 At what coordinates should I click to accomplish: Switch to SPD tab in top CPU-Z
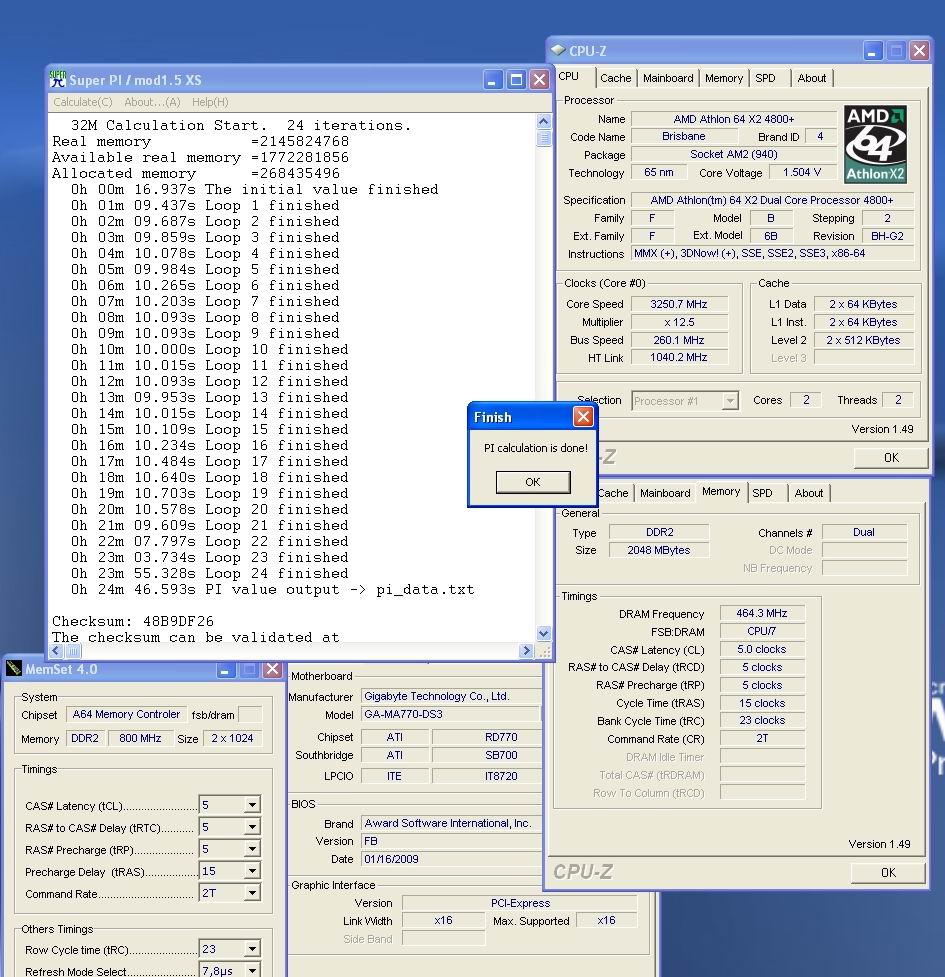pos(766,78)
